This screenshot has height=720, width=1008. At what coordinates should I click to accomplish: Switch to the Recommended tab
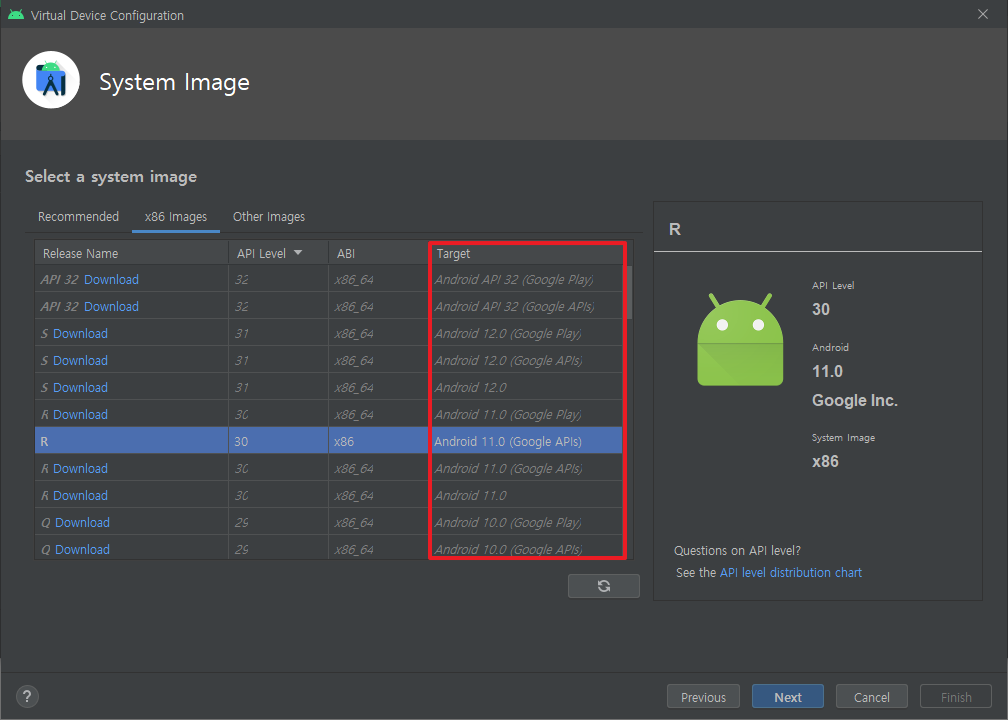tap(78, 217)
